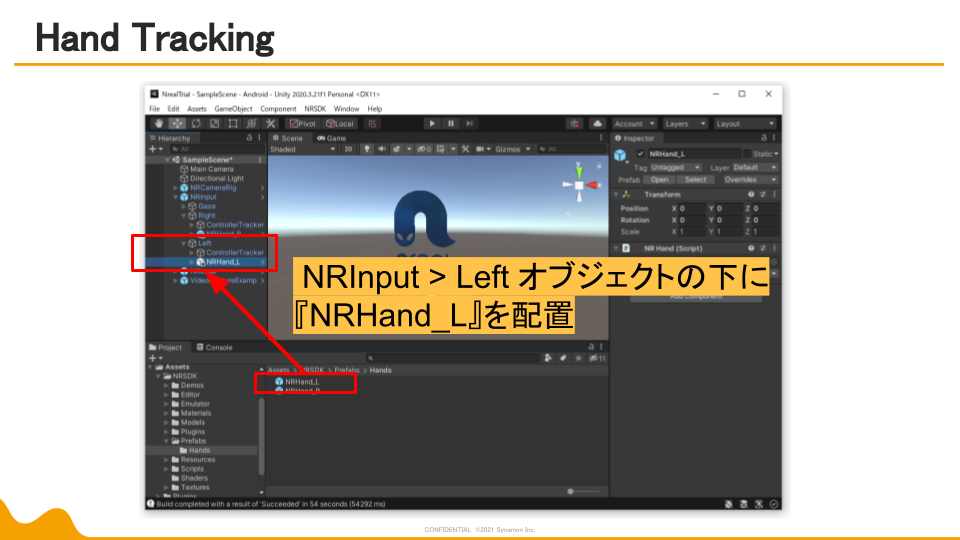Select the combined Transform tool

(252, 124)
